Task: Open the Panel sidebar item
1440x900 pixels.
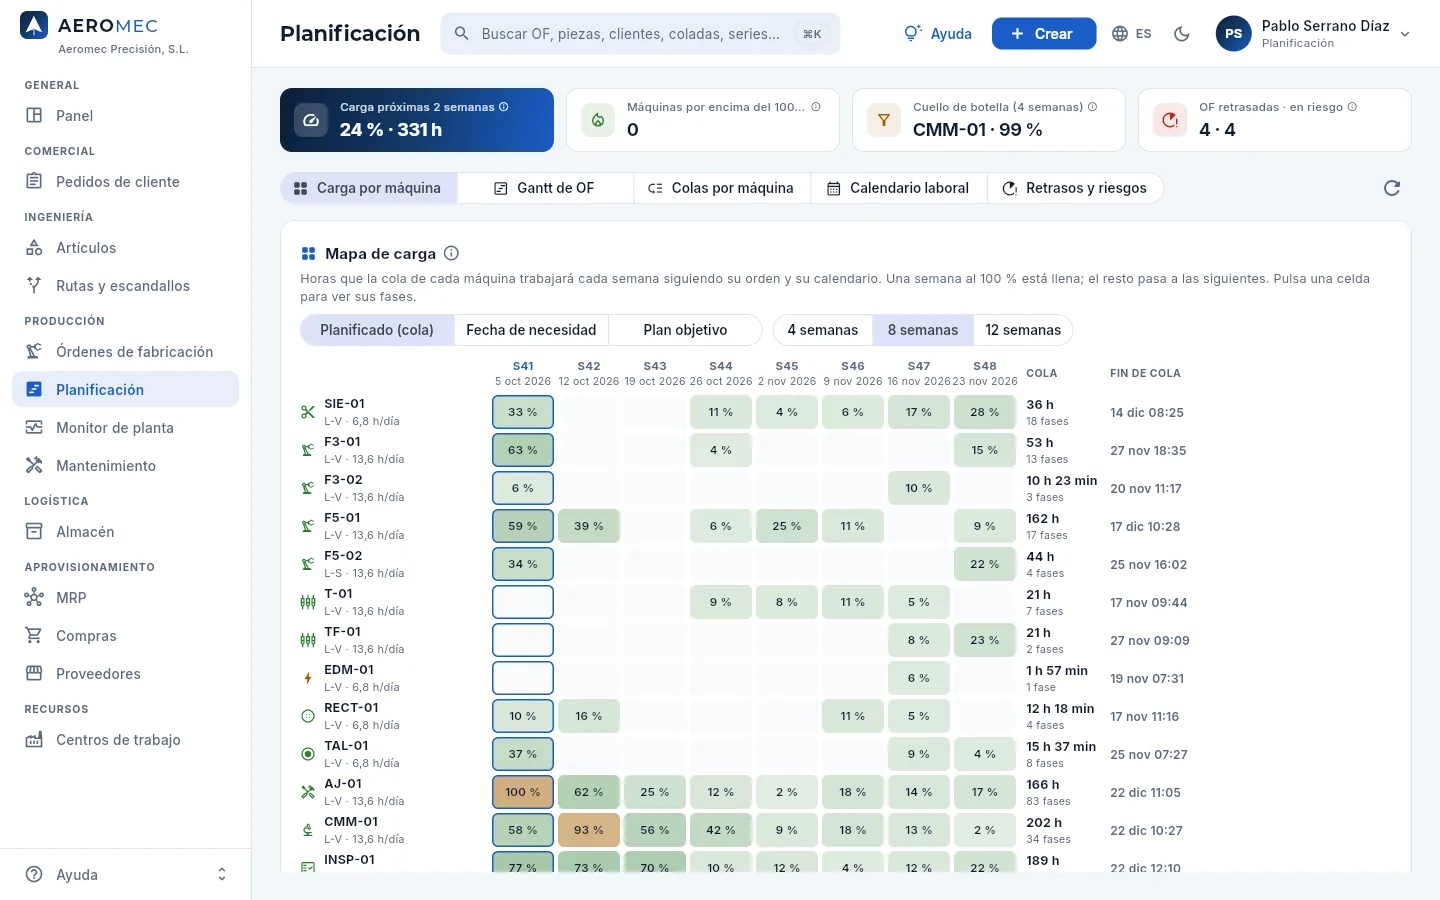Action: tap(125, 116)
